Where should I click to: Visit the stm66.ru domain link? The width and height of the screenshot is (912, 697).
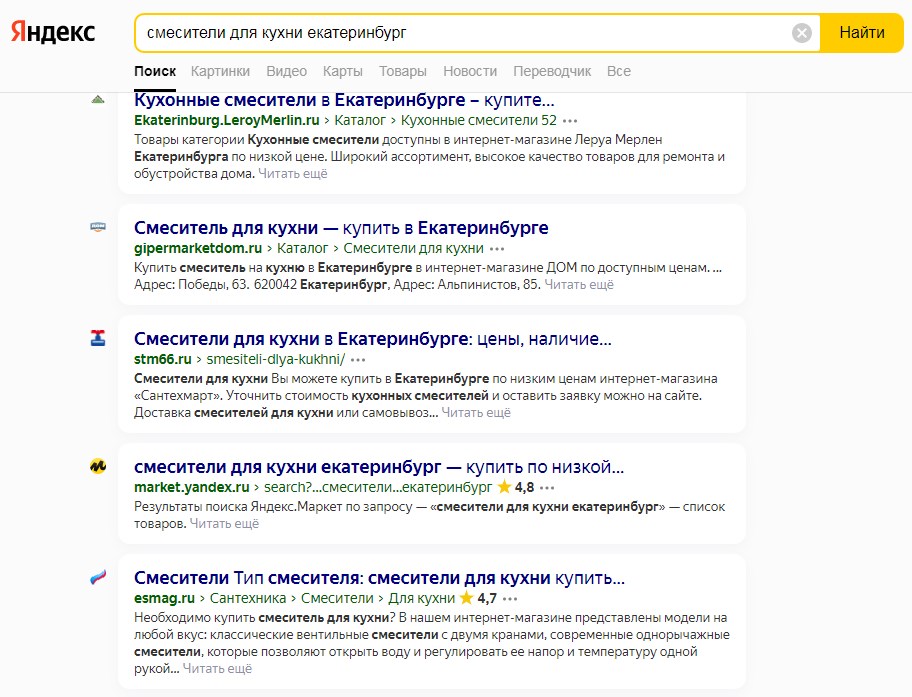click(162, 360)
